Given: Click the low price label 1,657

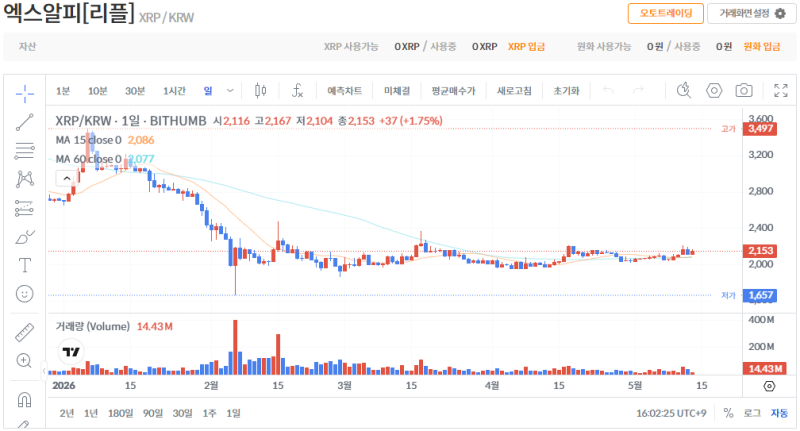Looking at the screenshot, I should point(760,295).
